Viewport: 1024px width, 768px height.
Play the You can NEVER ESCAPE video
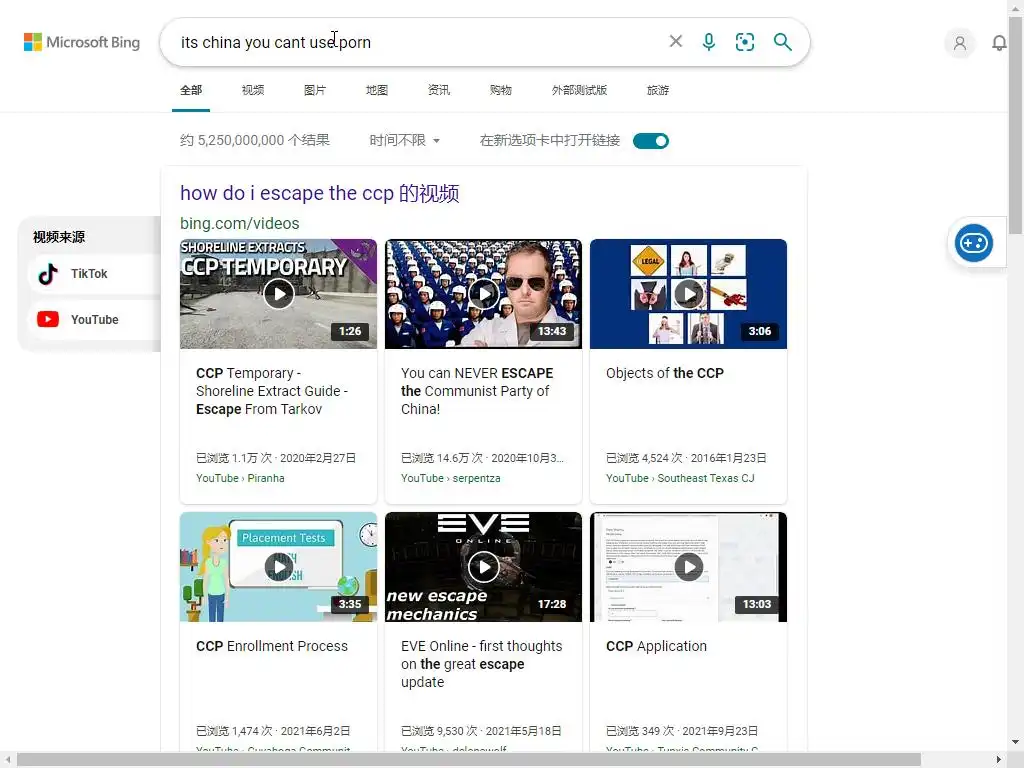point(483,294)
